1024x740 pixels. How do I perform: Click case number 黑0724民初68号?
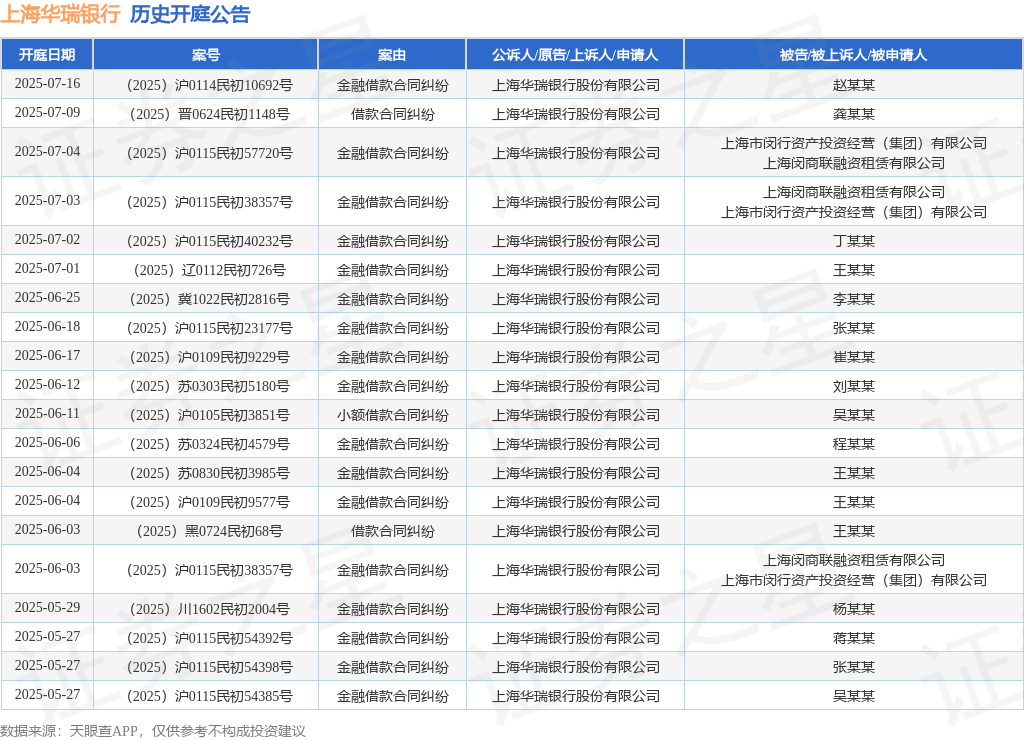(x=209, y=531)
